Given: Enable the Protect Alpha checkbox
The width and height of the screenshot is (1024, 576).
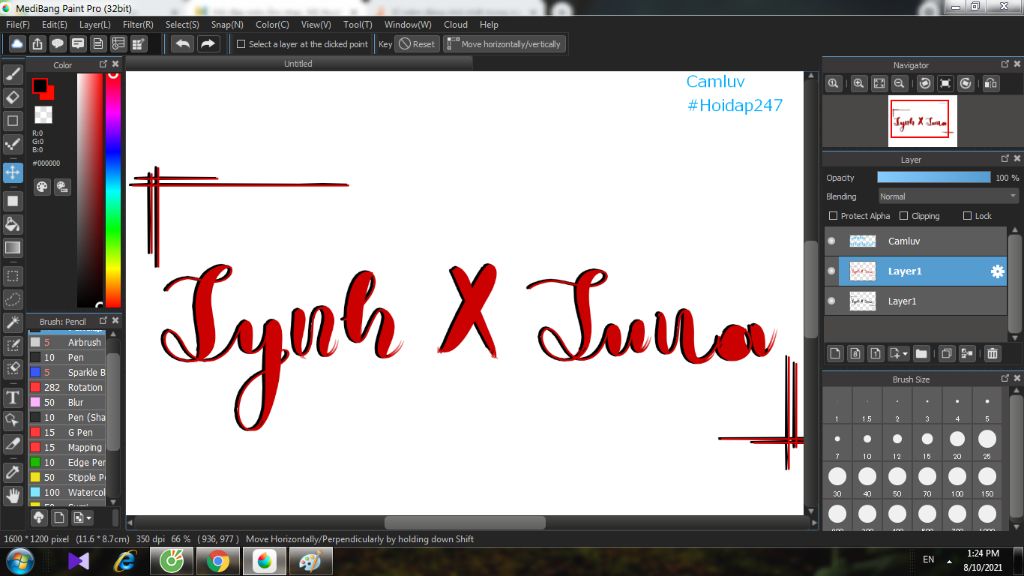Looking at the screenshot, I should 833,216.
